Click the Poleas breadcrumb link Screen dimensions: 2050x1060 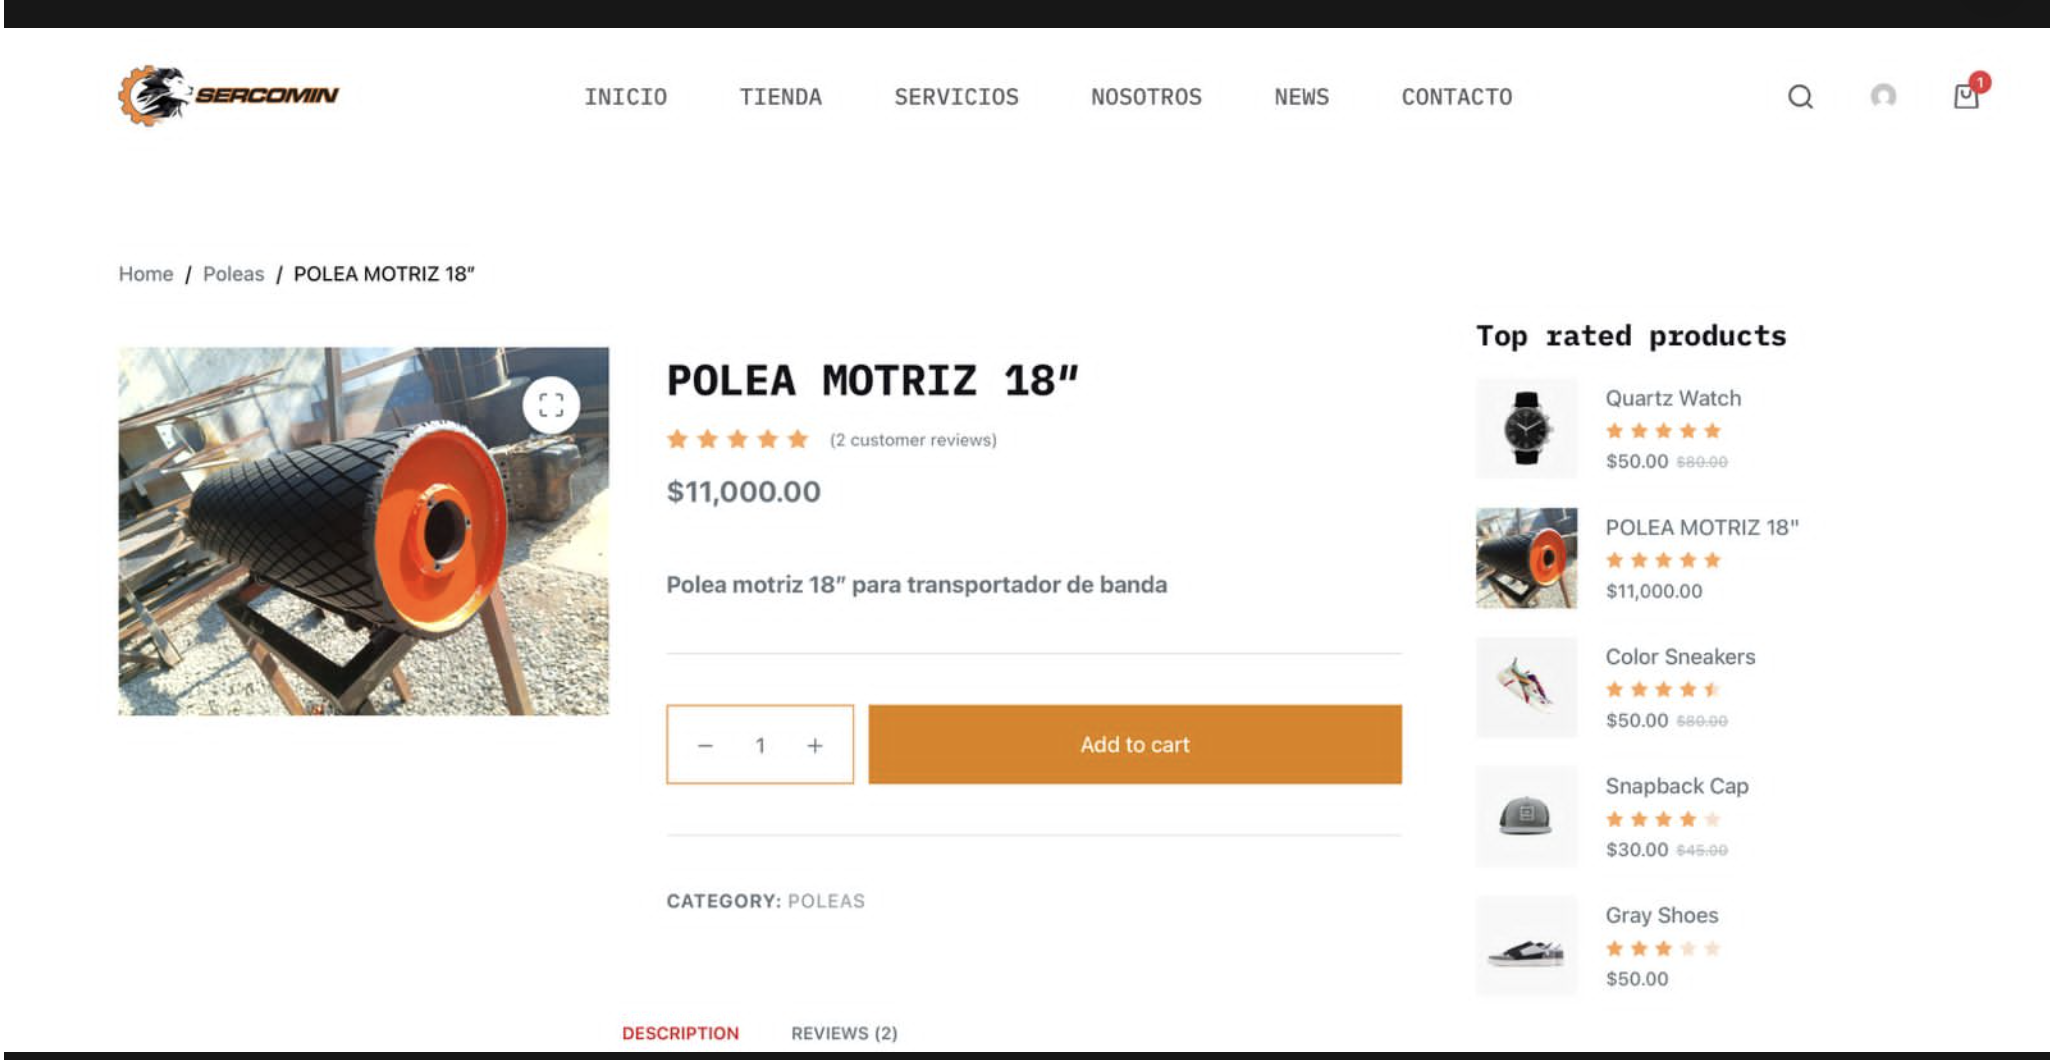point(233,274)
